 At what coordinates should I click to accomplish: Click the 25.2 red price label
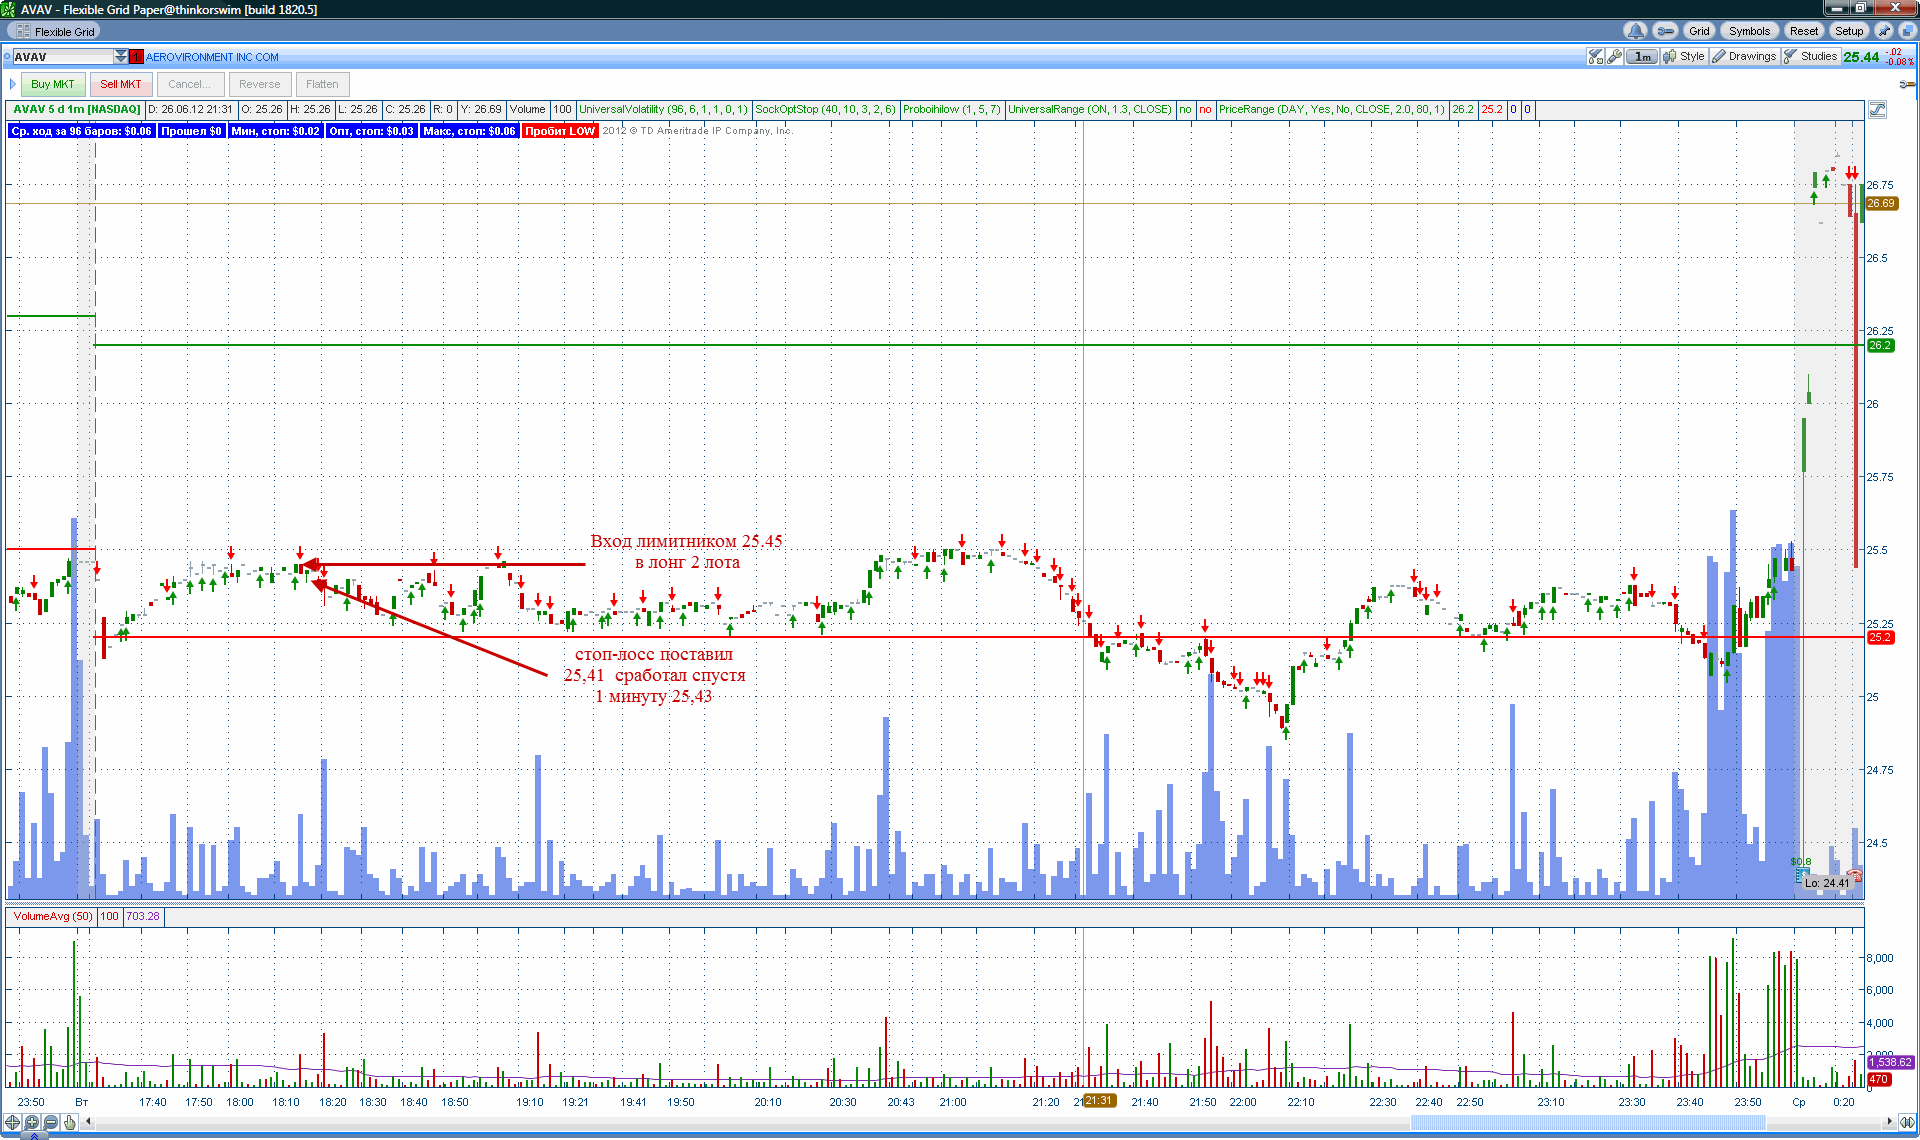(x=1880, y=638)
